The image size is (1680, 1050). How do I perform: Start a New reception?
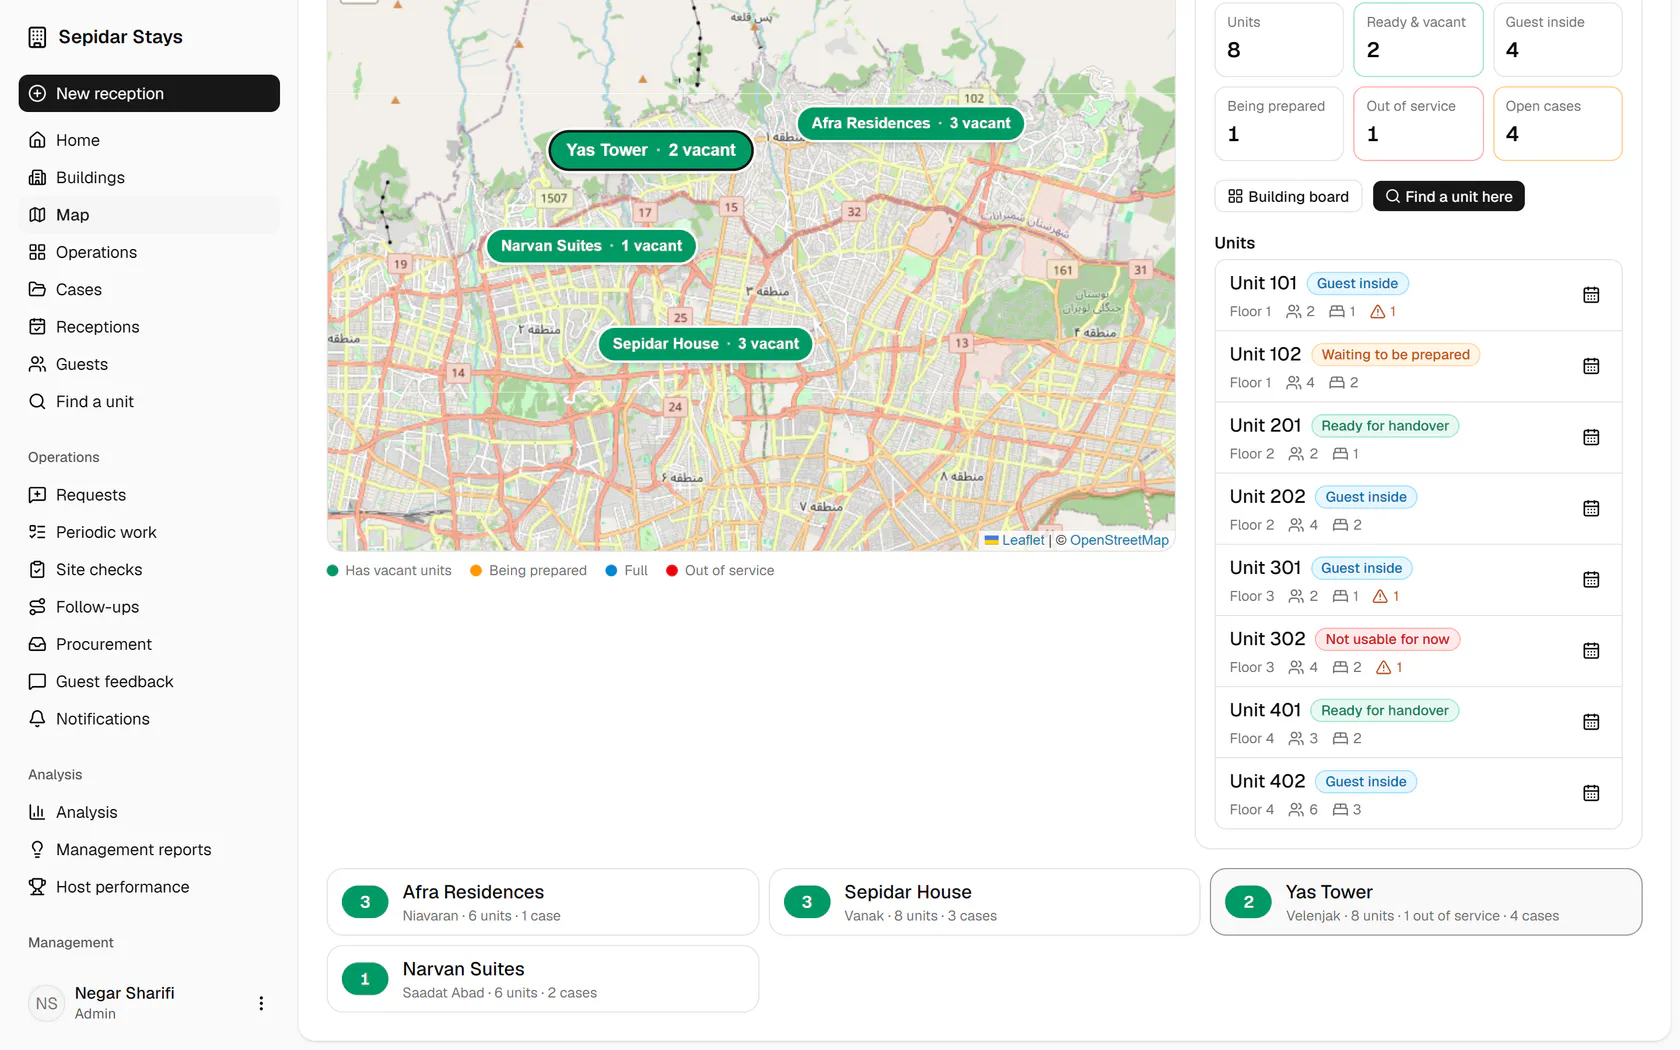coord(149,93)
